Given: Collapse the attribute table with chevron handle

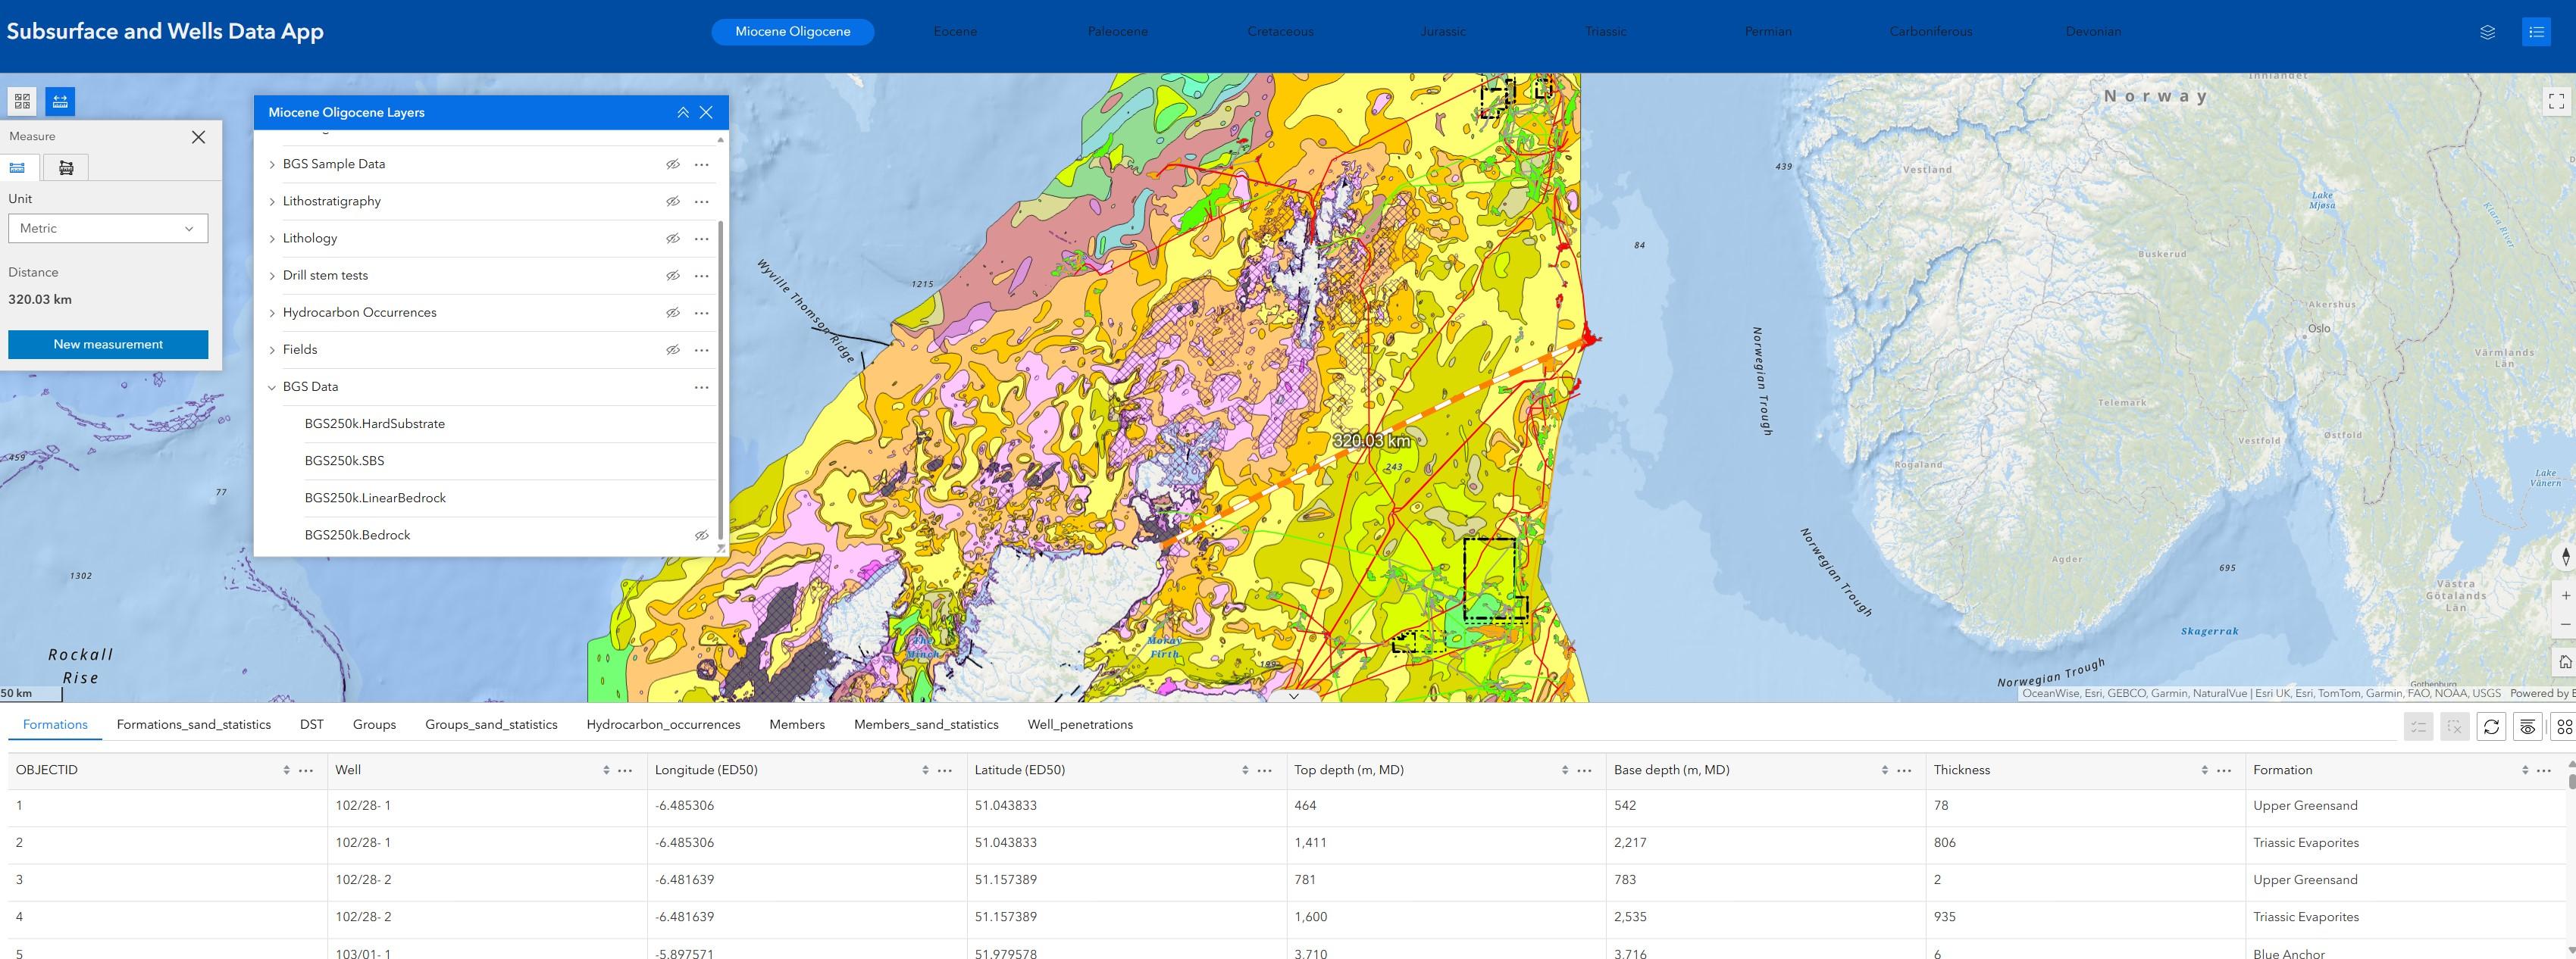Looking at the screenshot, I should (1293, 696).
